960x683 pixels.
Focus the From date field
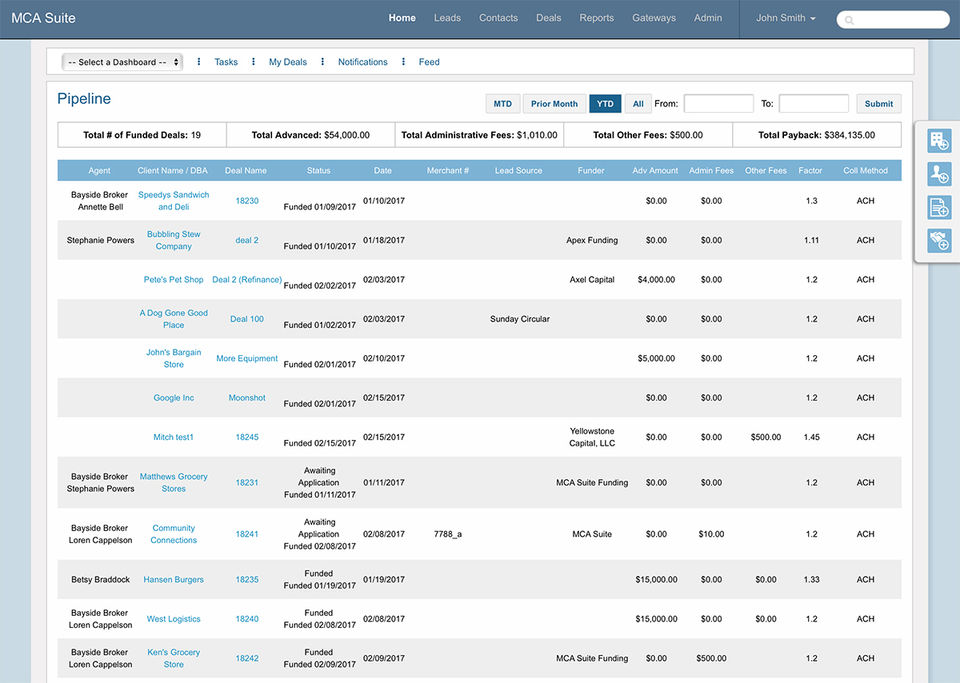tap(719, 103)
